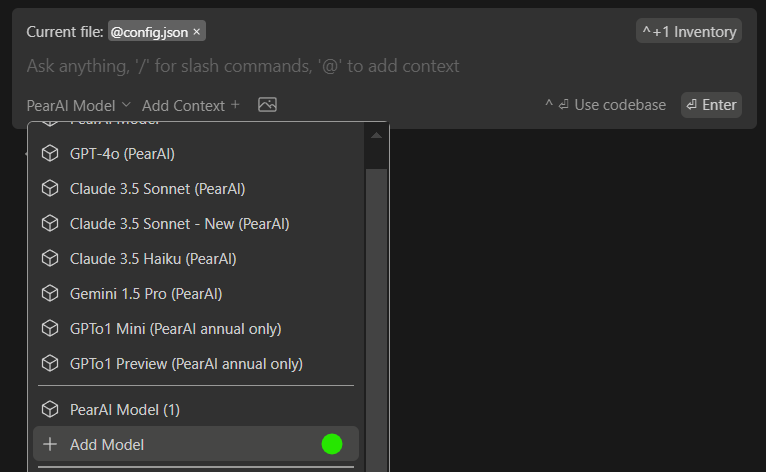Click the scroll up arrow in model list
Image resolution: width=766 pixels, height=472 pixels.
tap(376, 135)
